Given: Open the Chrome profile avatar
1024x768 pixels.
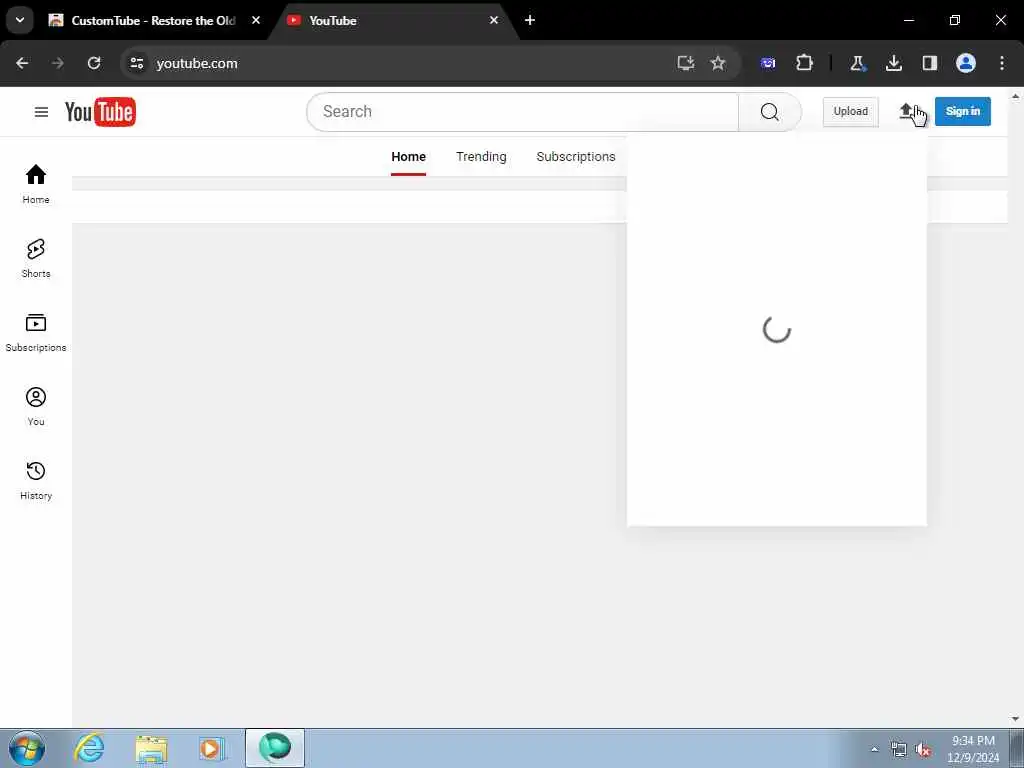Looking at the screenshot, I should 966,63.
